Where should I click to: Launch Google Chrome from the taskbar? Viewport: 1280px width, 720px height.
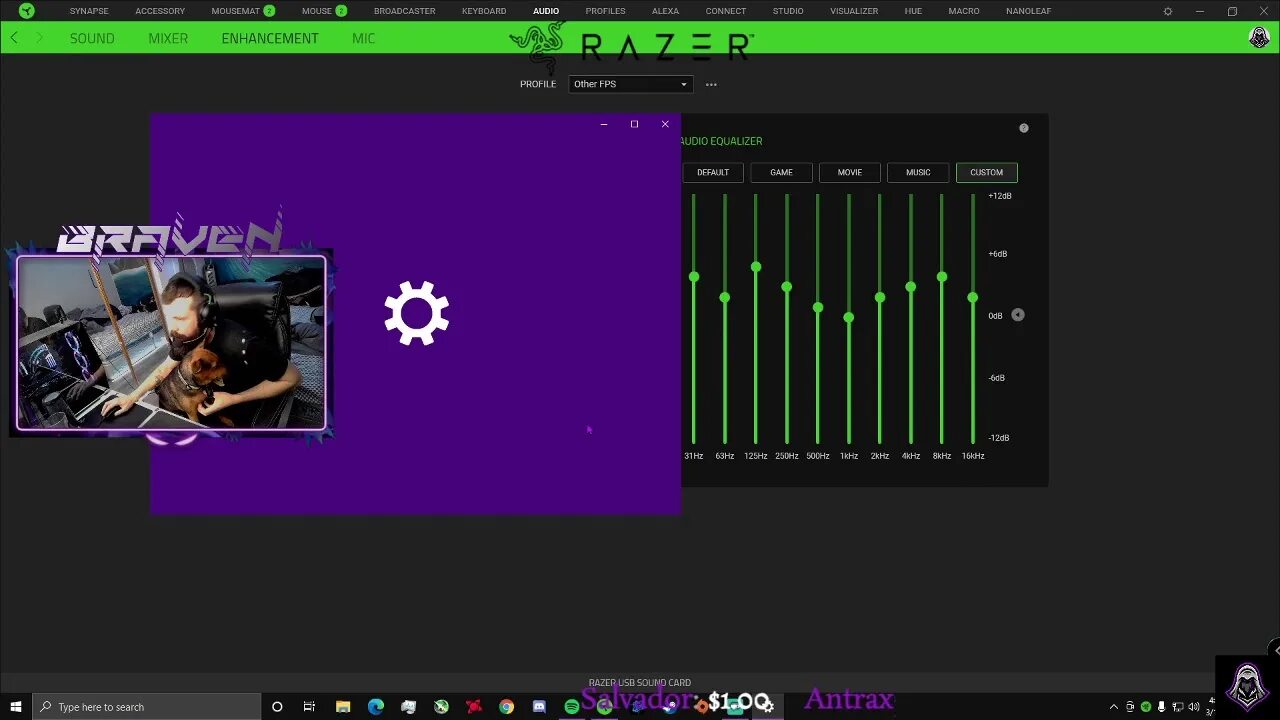point(506,707)
